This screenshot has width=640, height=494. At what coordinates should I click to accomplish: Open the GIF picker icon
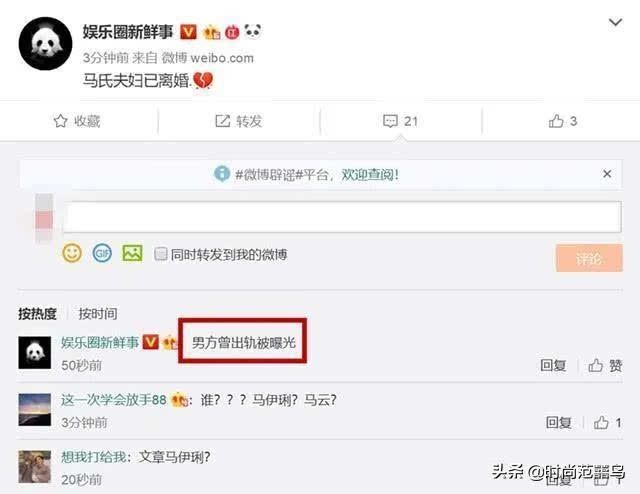[102, 254]
